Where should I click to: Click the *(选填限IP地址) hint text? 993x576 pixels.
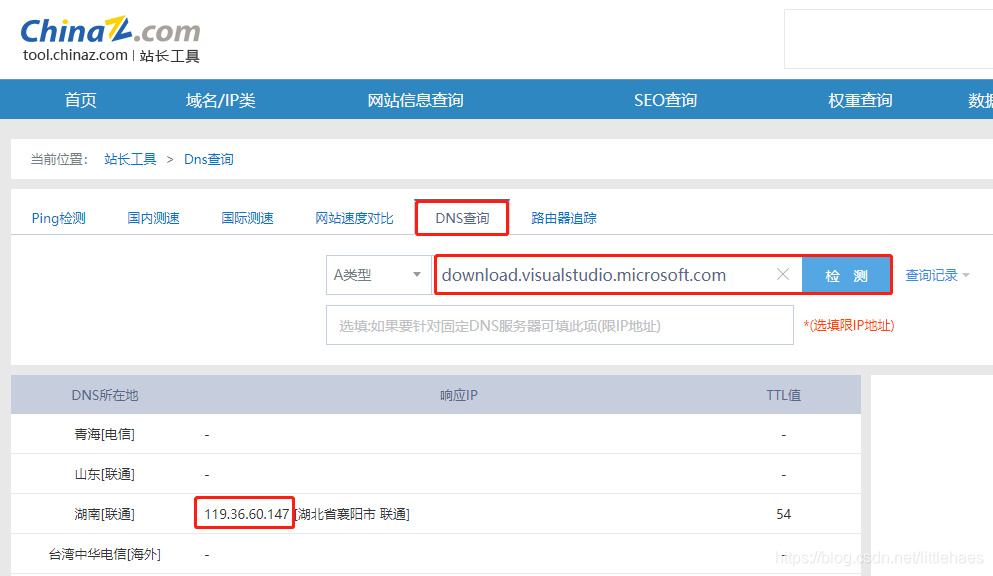(849, 325)
